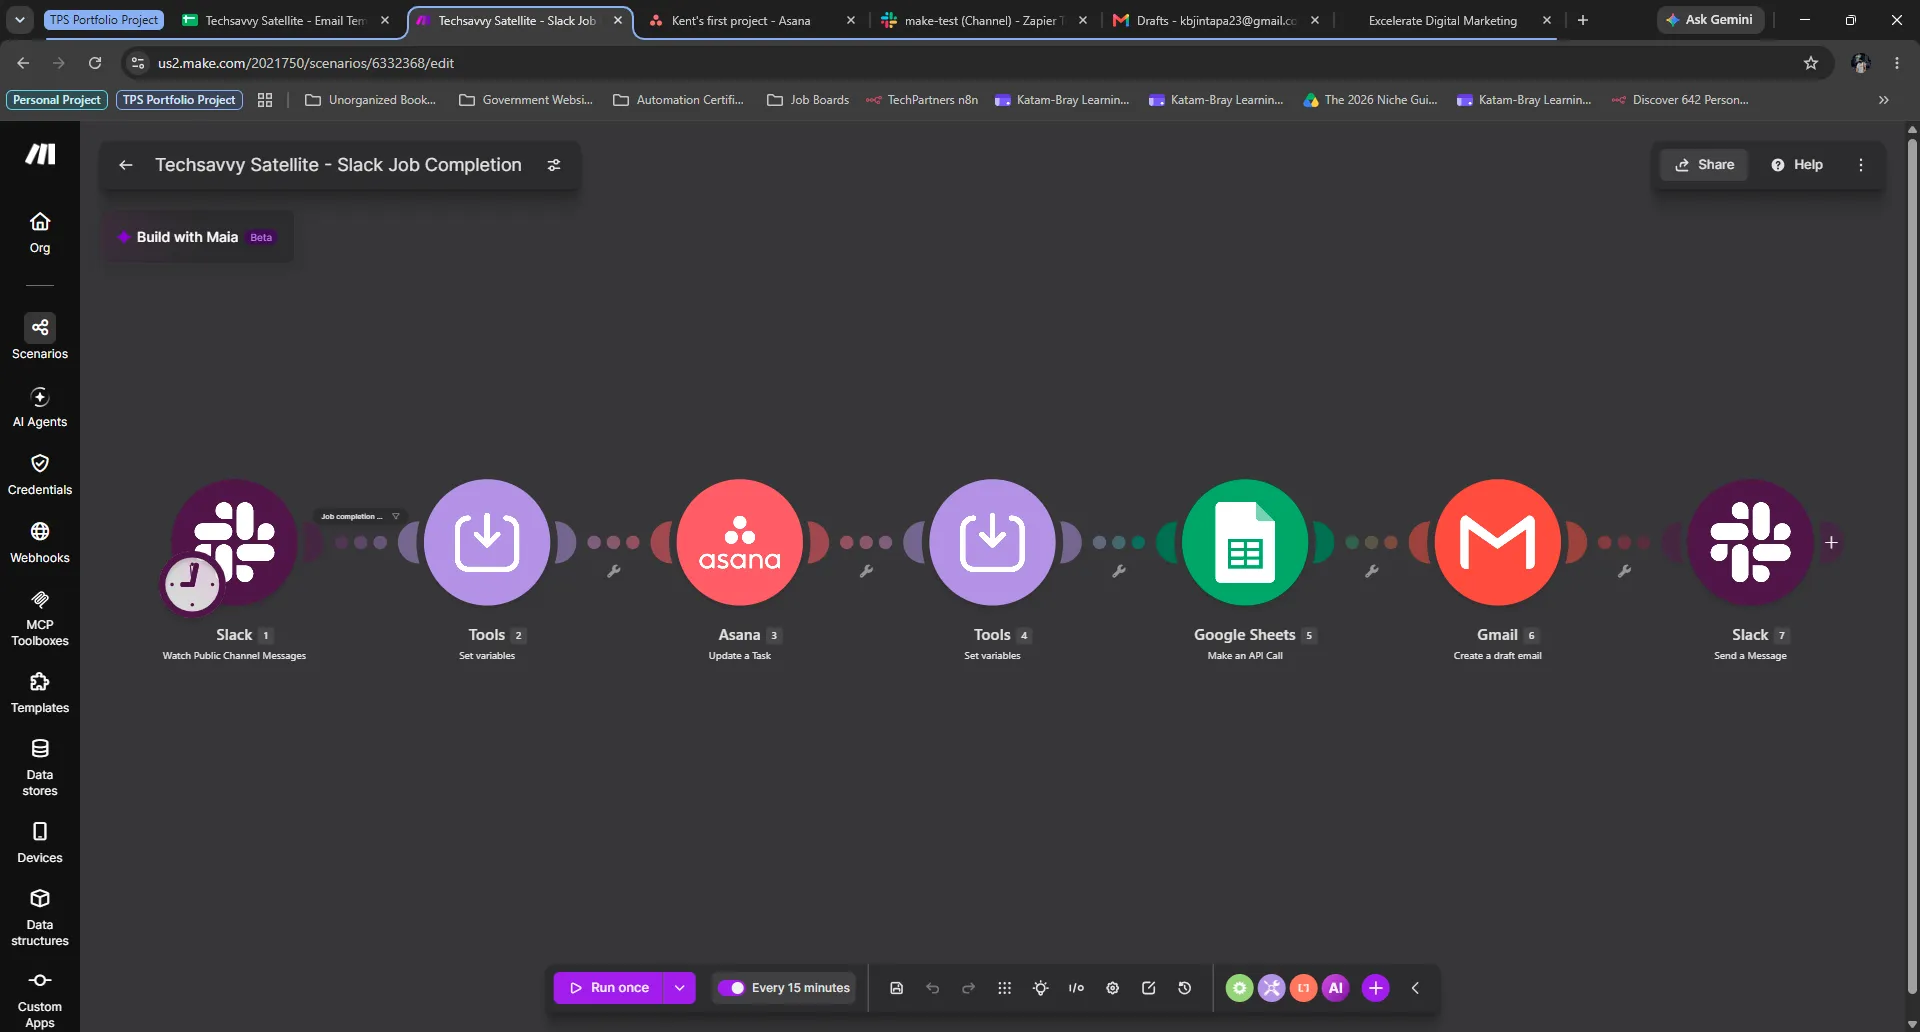Go to Webhooks in the sidebar

[x=40, y=543]
